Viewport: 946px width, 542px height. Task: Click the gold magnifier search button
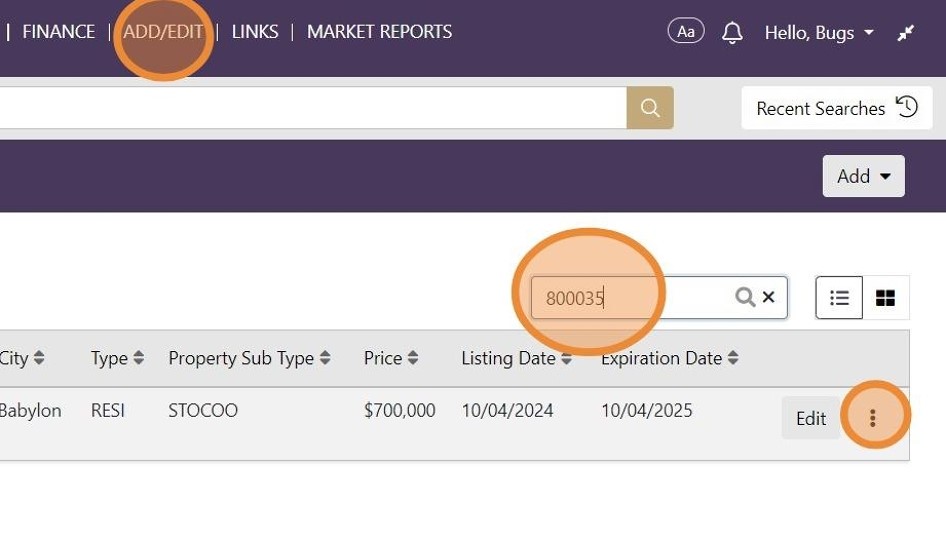pyautogui.click(x=650, y=108)
